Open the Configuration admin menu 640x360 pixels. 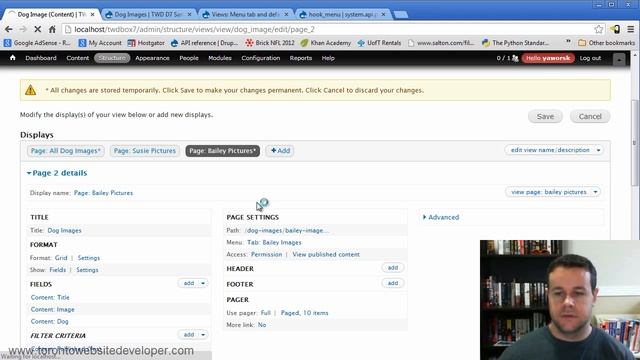[261, 58]
